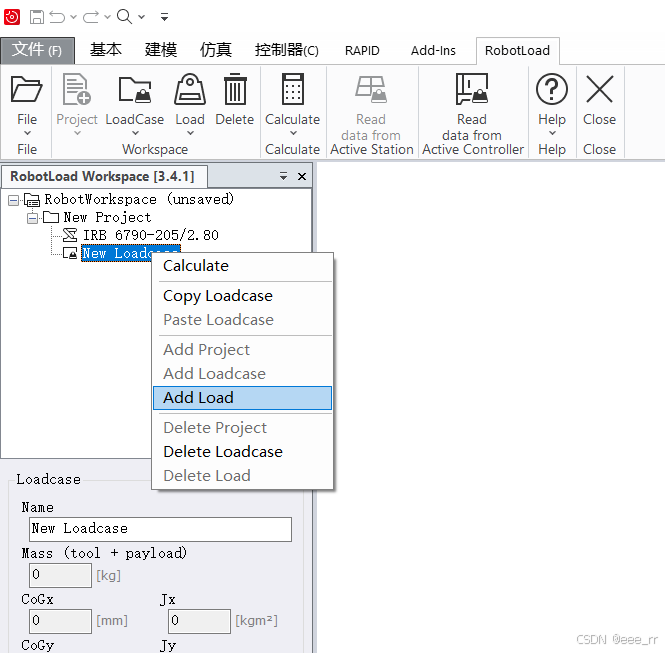Open the Redo history dropdown arrow
The image size is (665, 653).
(x=107, y=17)
